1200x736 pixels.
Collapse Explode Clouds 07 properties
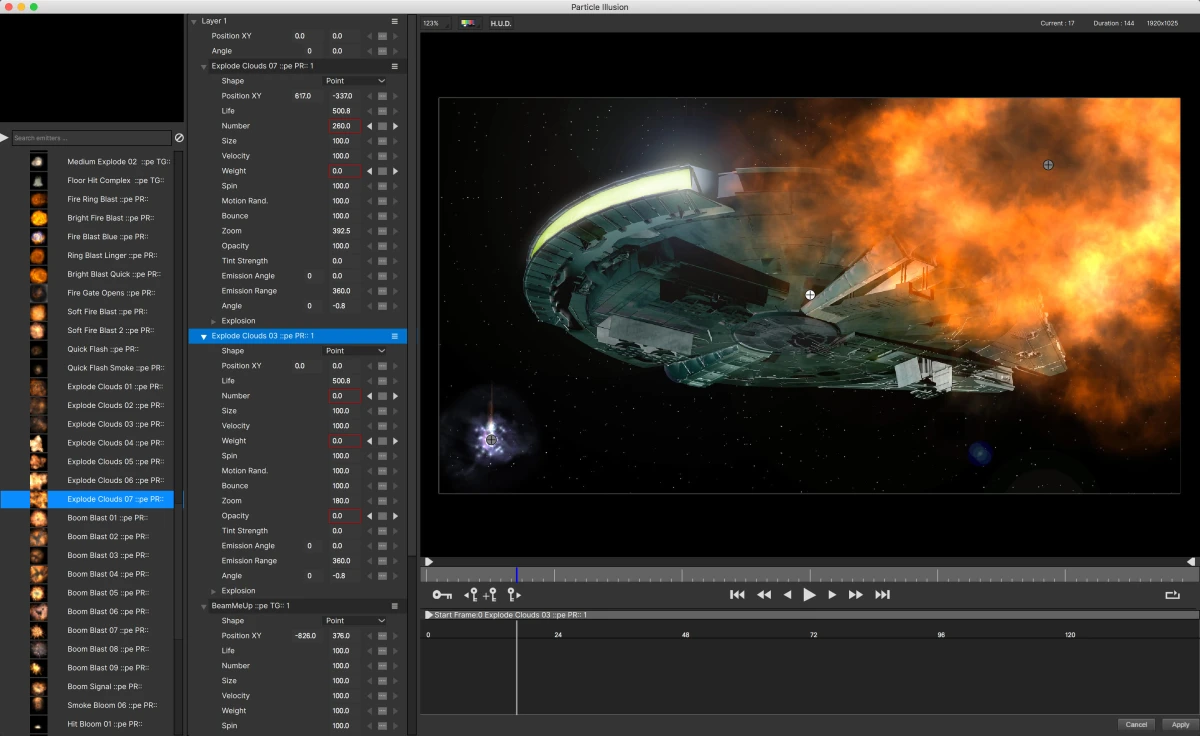[204, 66]
